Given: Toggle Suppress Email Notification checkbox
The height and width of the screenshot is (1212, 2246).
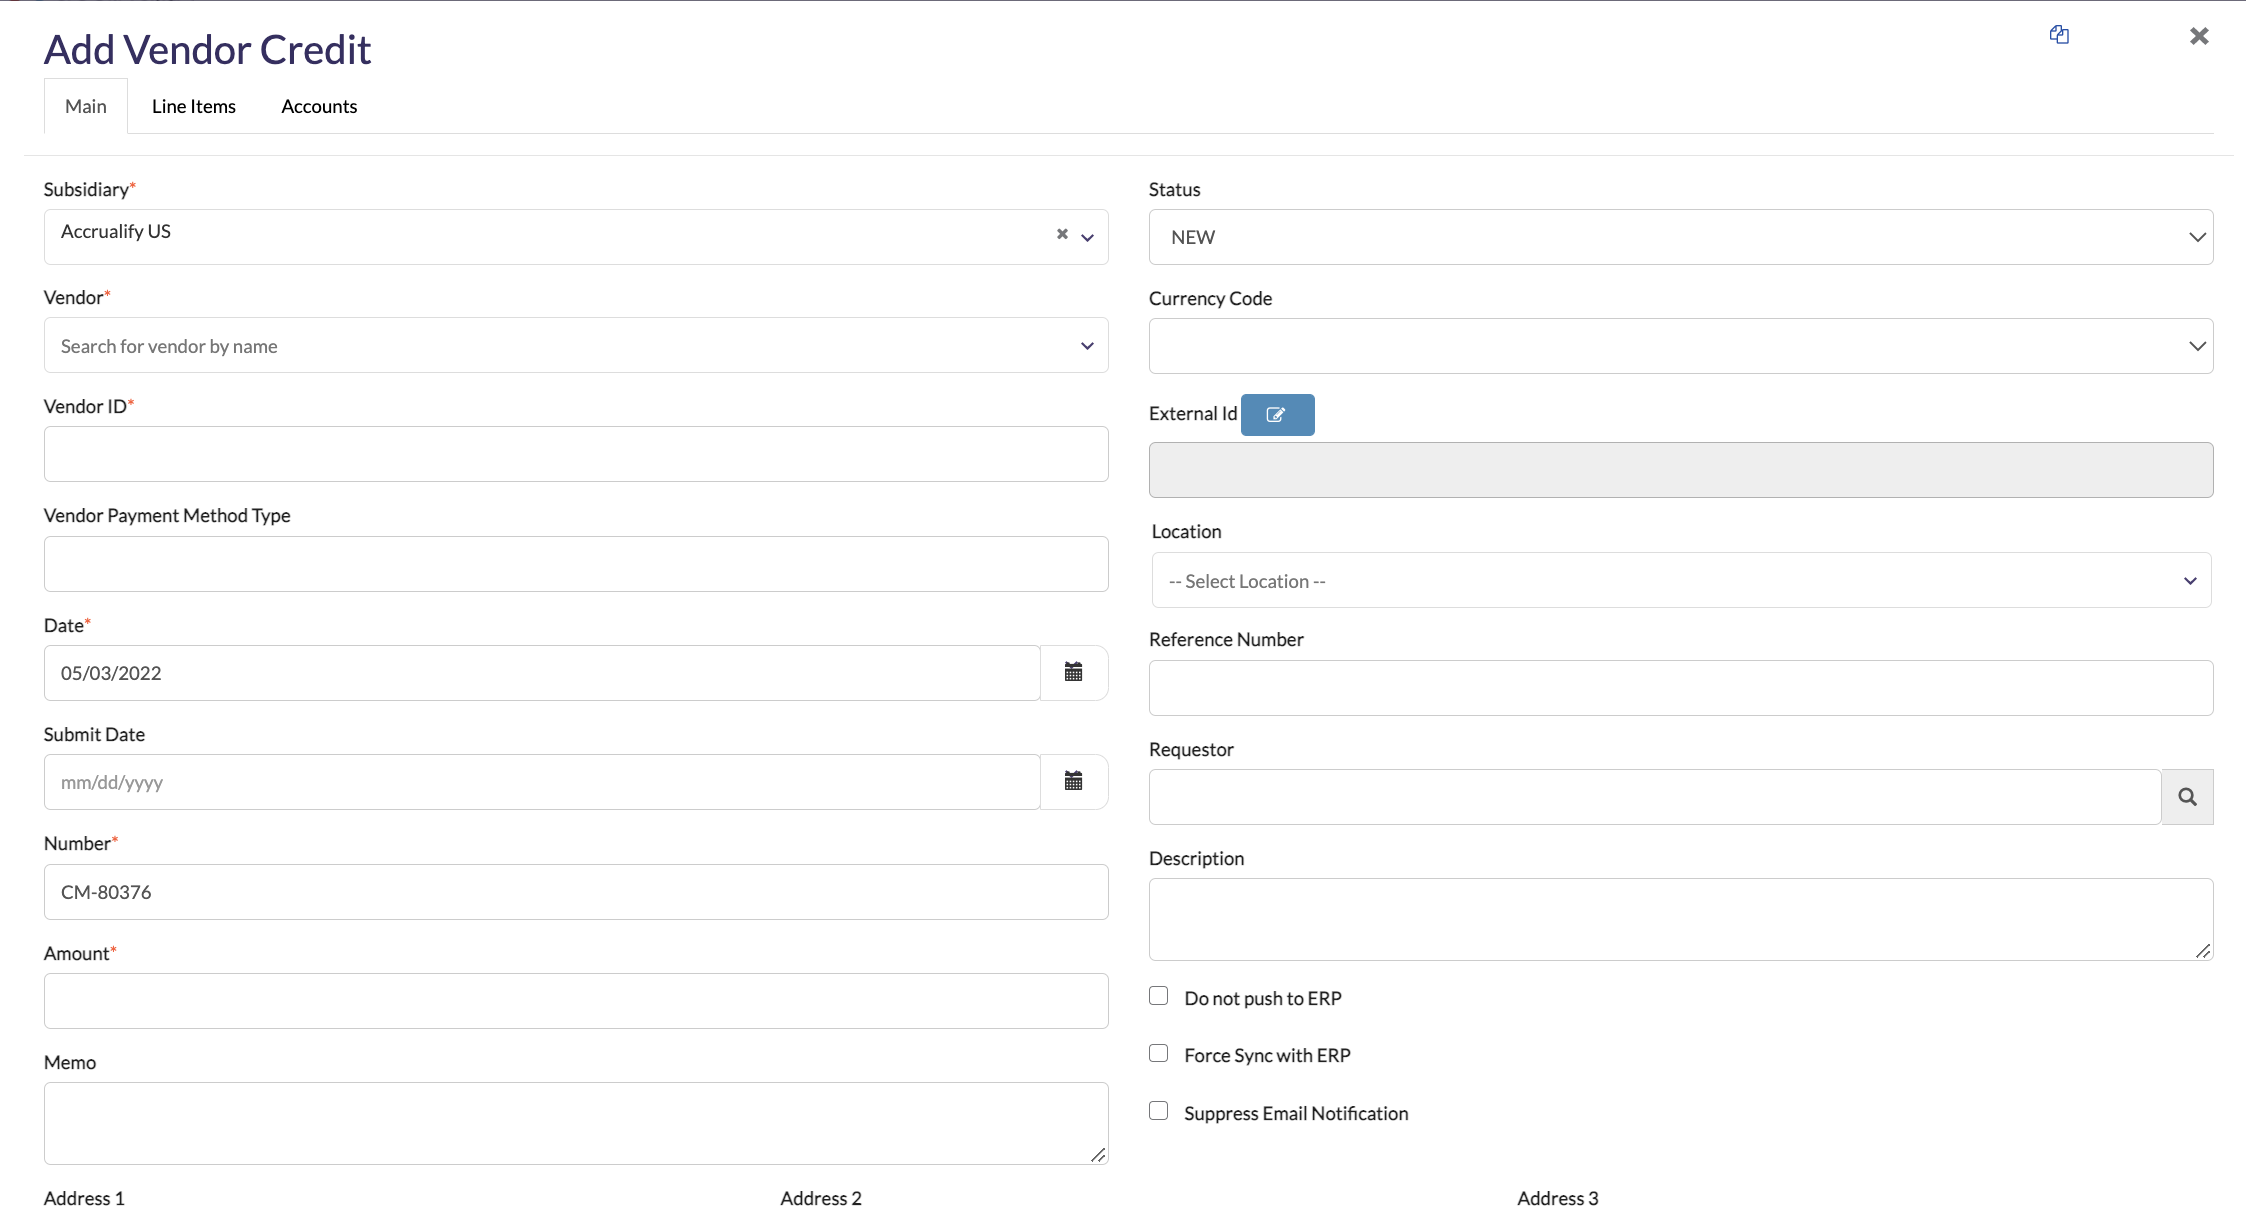Looking at the screenshot, I should tap(1159, 1111).
